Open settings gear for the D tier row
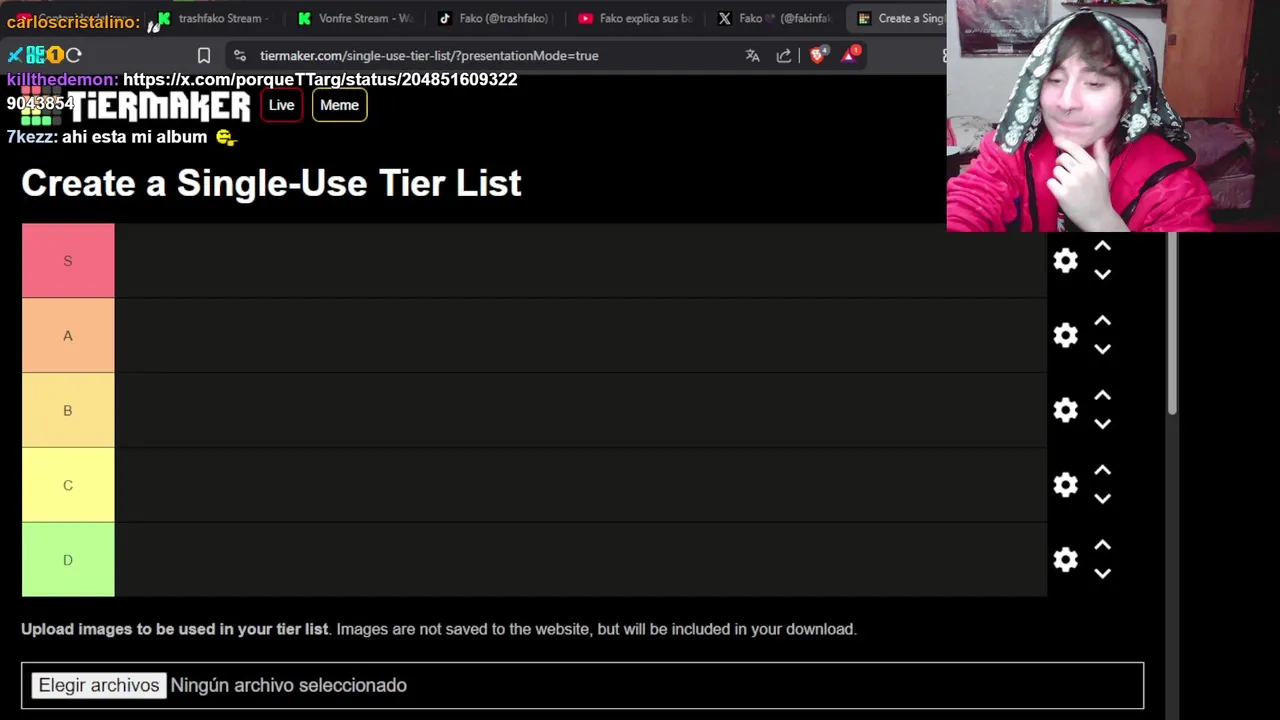The height and width of the screenshot is (720, 1280). click(1065, 559)
